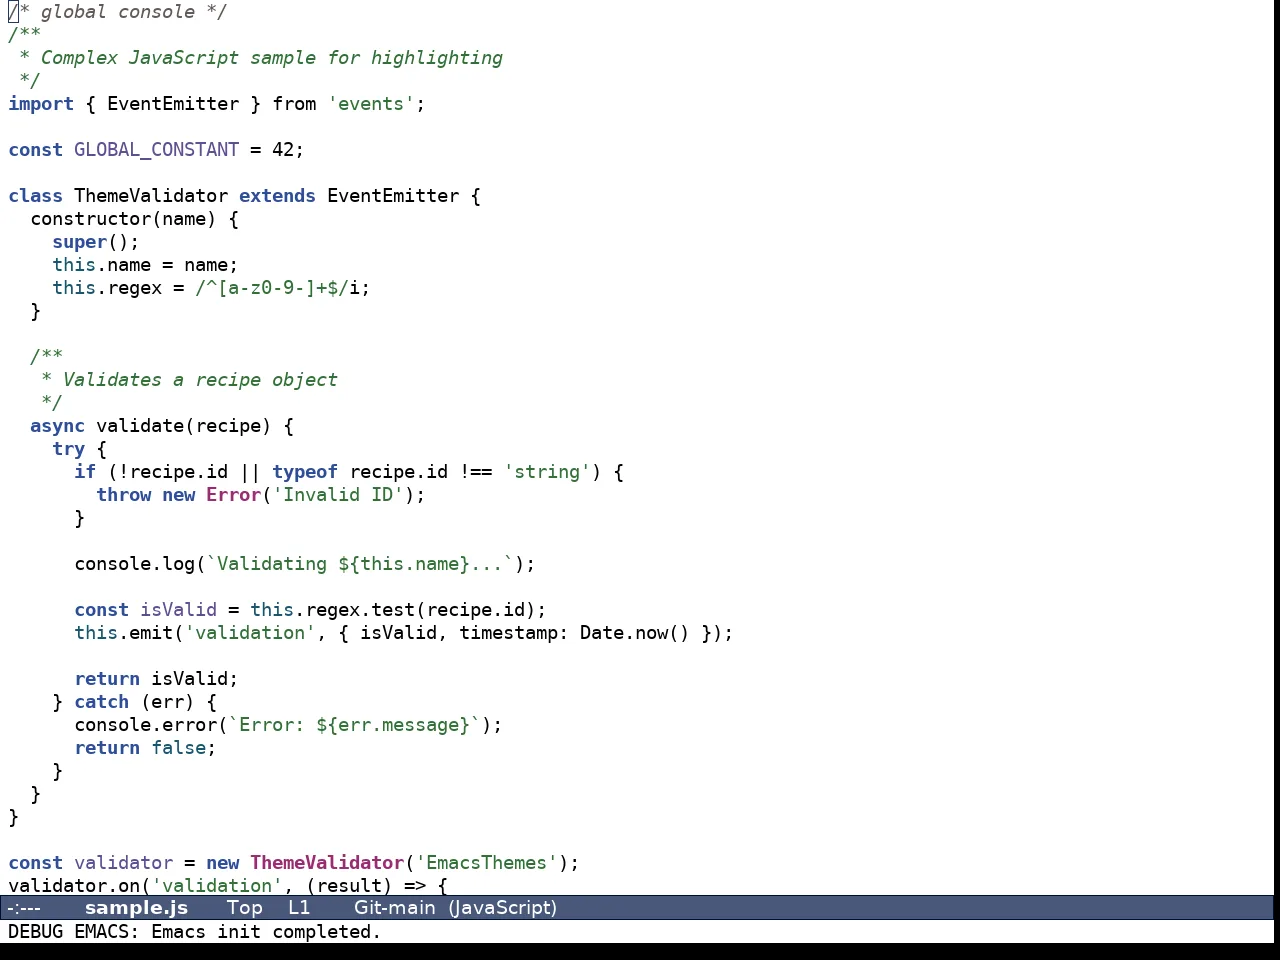Click on 'Date.now()' expression
The height and width of the screenshot is (960, 1280).
pos(635,633)
